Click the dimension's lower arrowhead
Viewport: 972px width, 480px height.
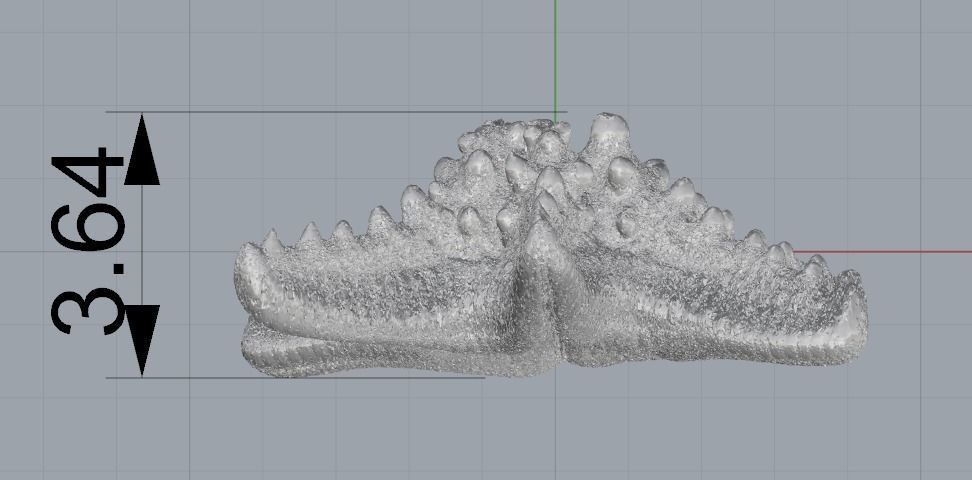[142, 340]
